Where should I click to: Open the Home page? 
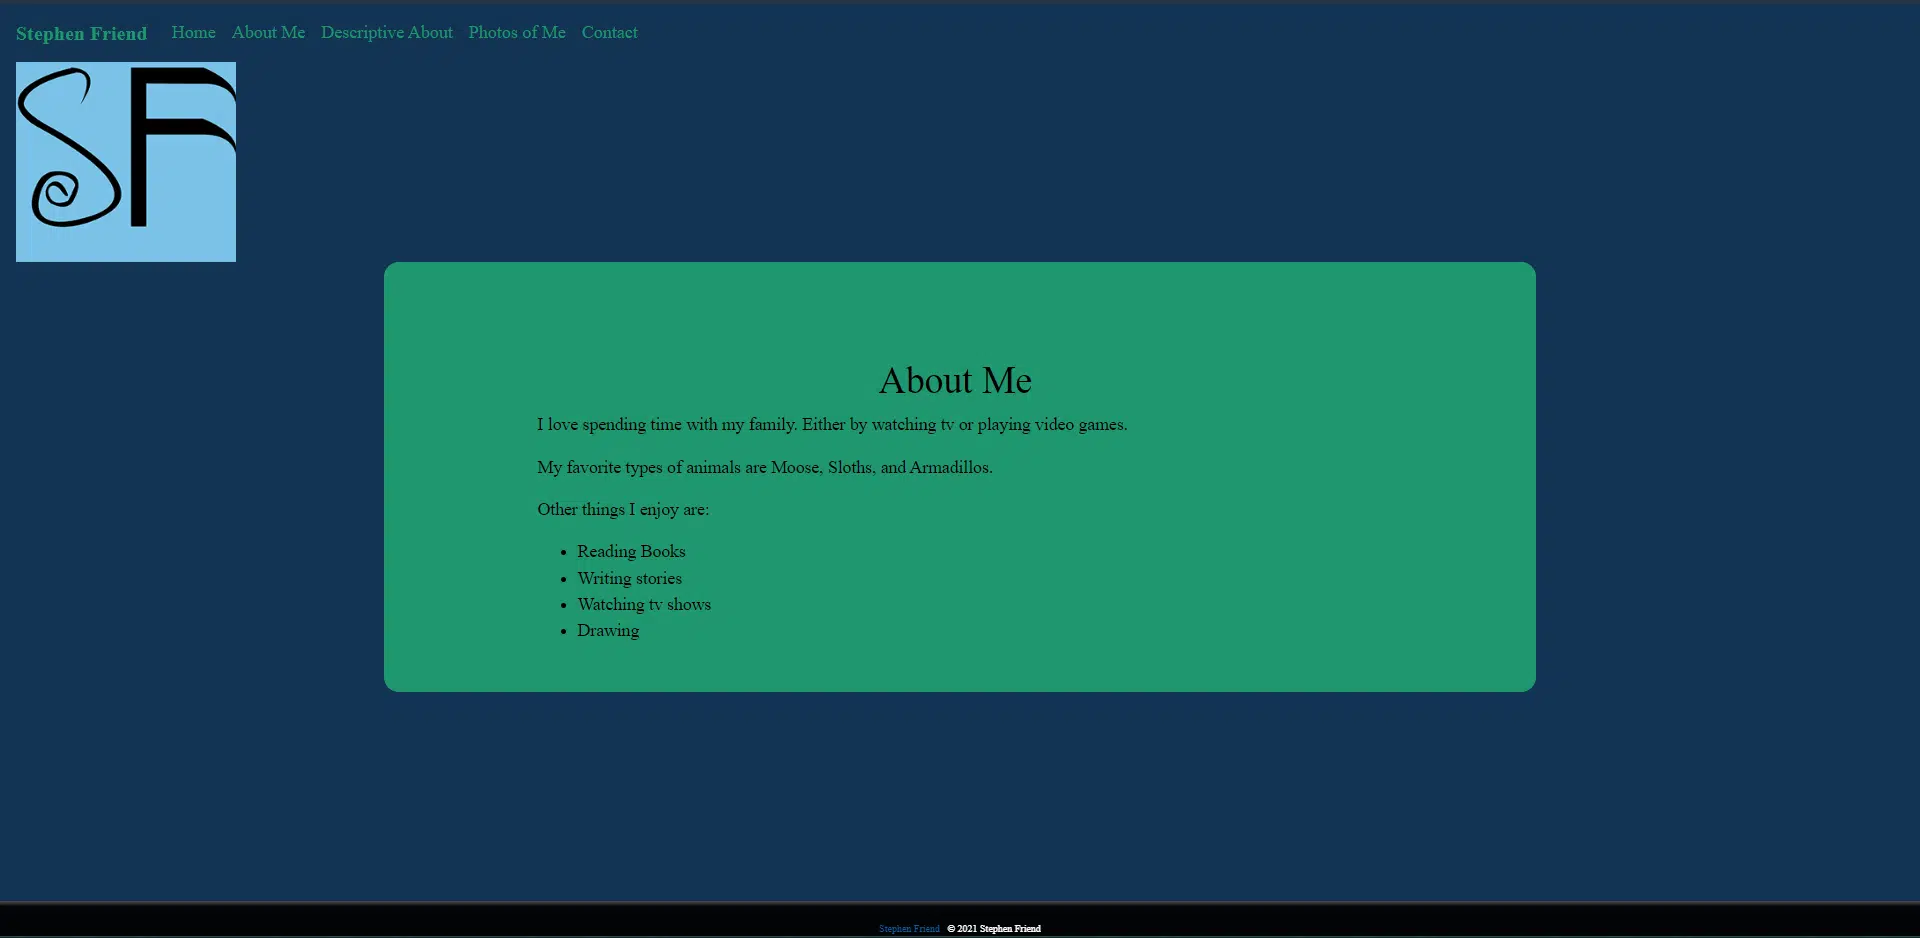tap(193, 32)
